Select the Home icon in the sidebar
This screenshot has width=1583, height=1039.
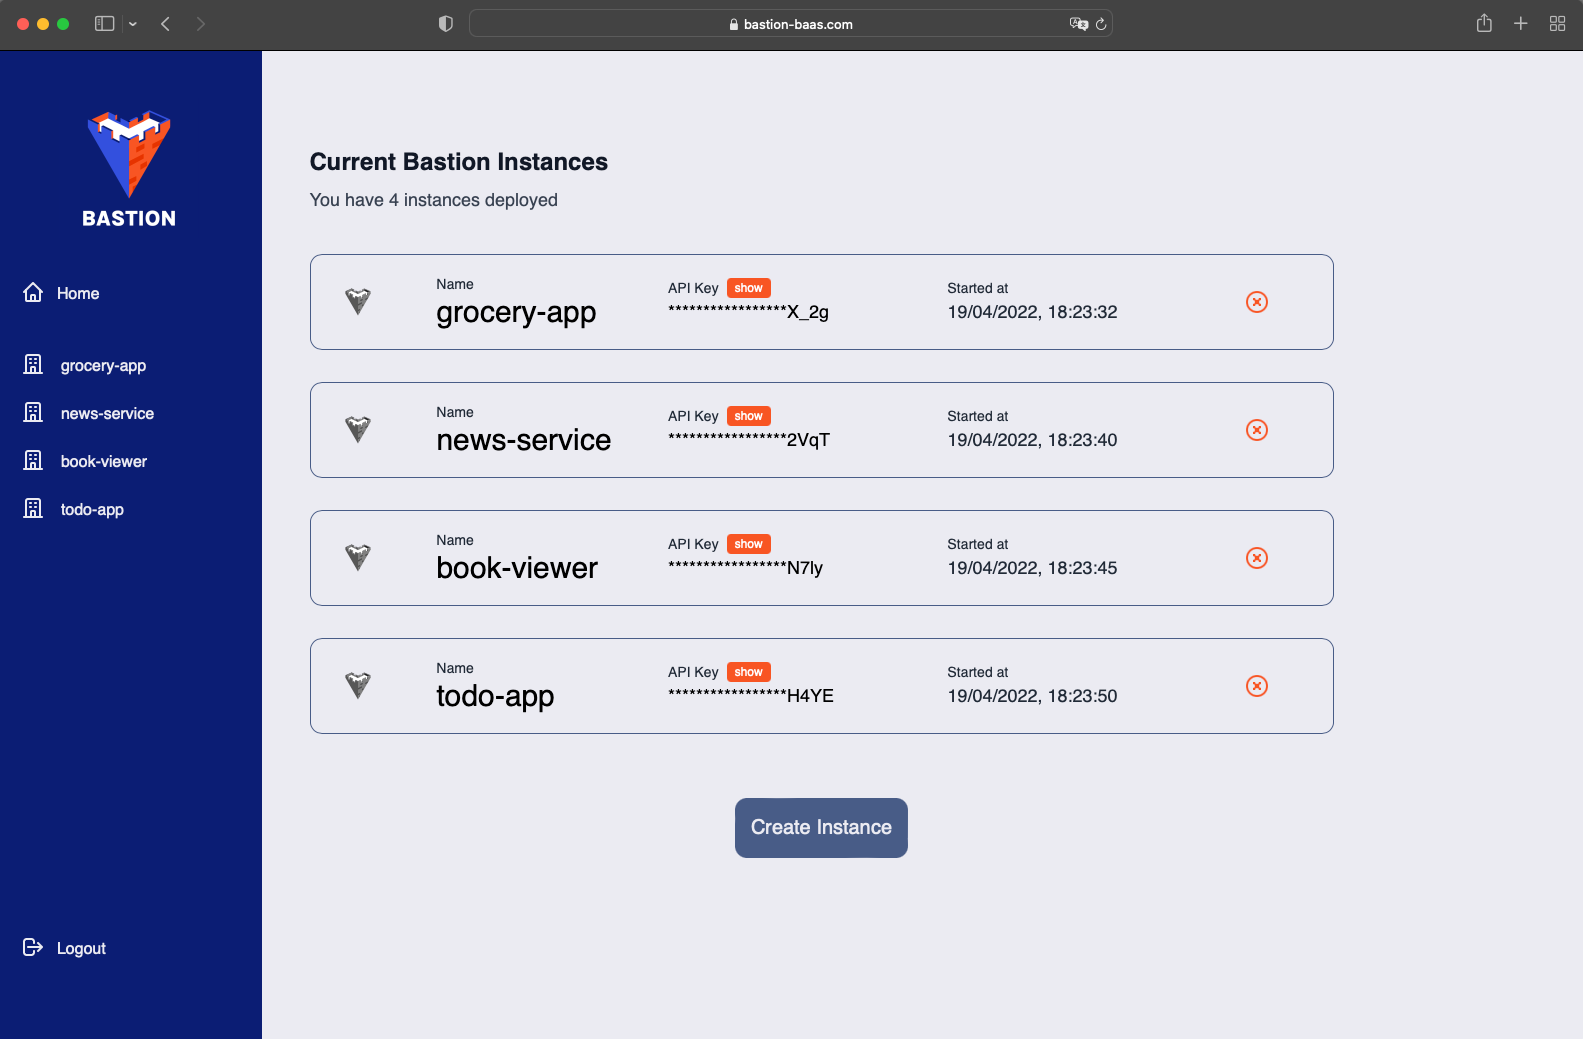pos(33,292)
